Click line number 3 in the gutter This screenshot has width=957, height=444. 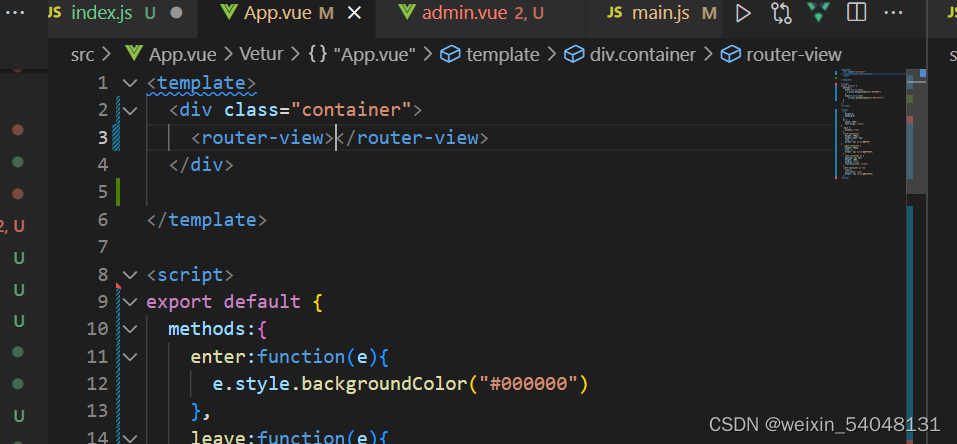point(103,137)
